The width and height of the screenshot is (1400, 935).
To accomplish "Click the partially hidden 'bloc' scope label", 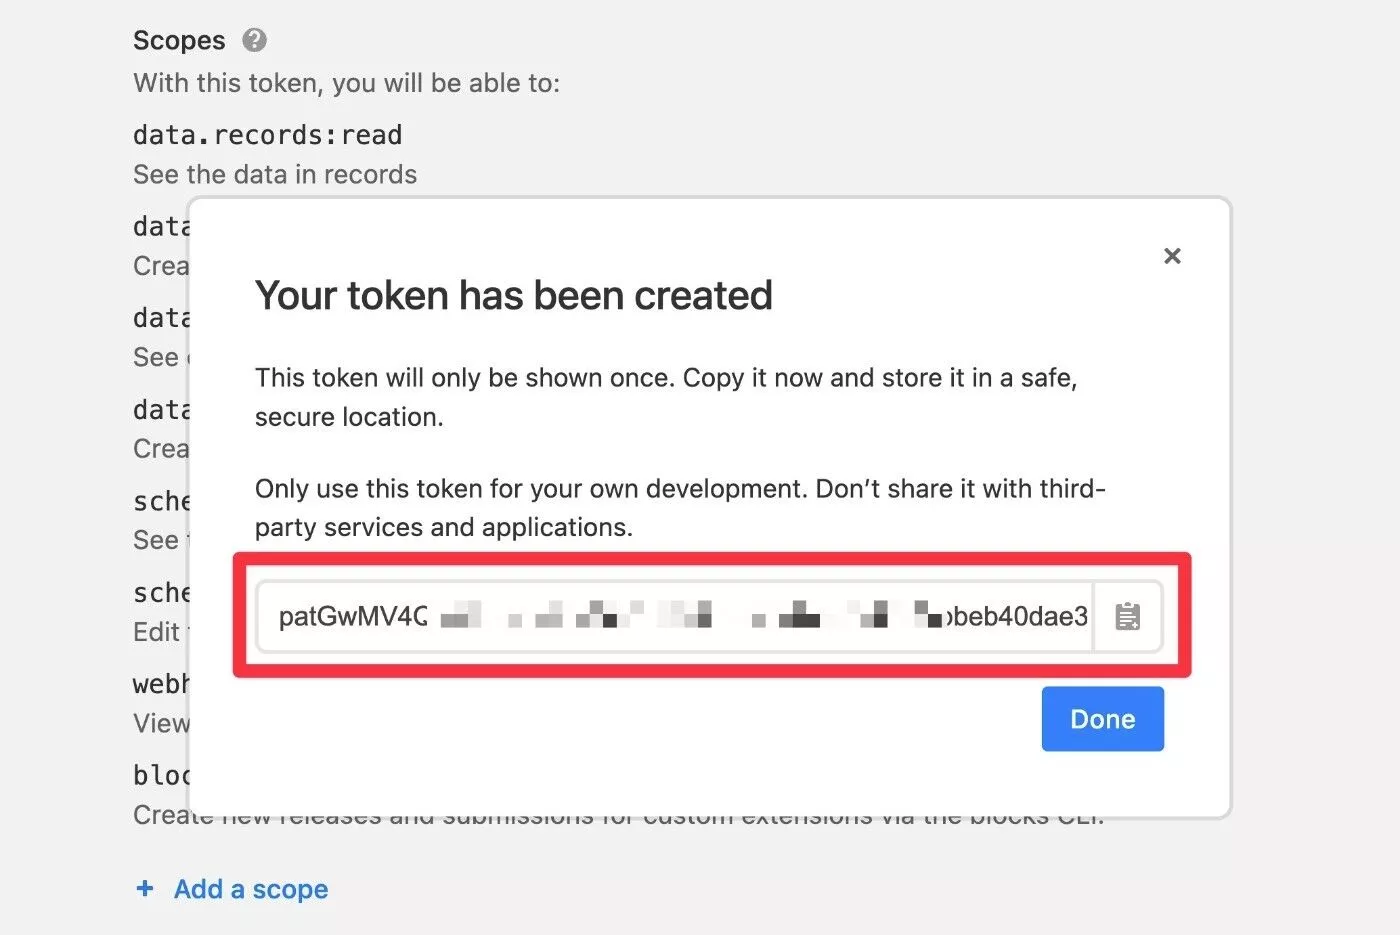I will pyautogui.click(x=160, y=775).
